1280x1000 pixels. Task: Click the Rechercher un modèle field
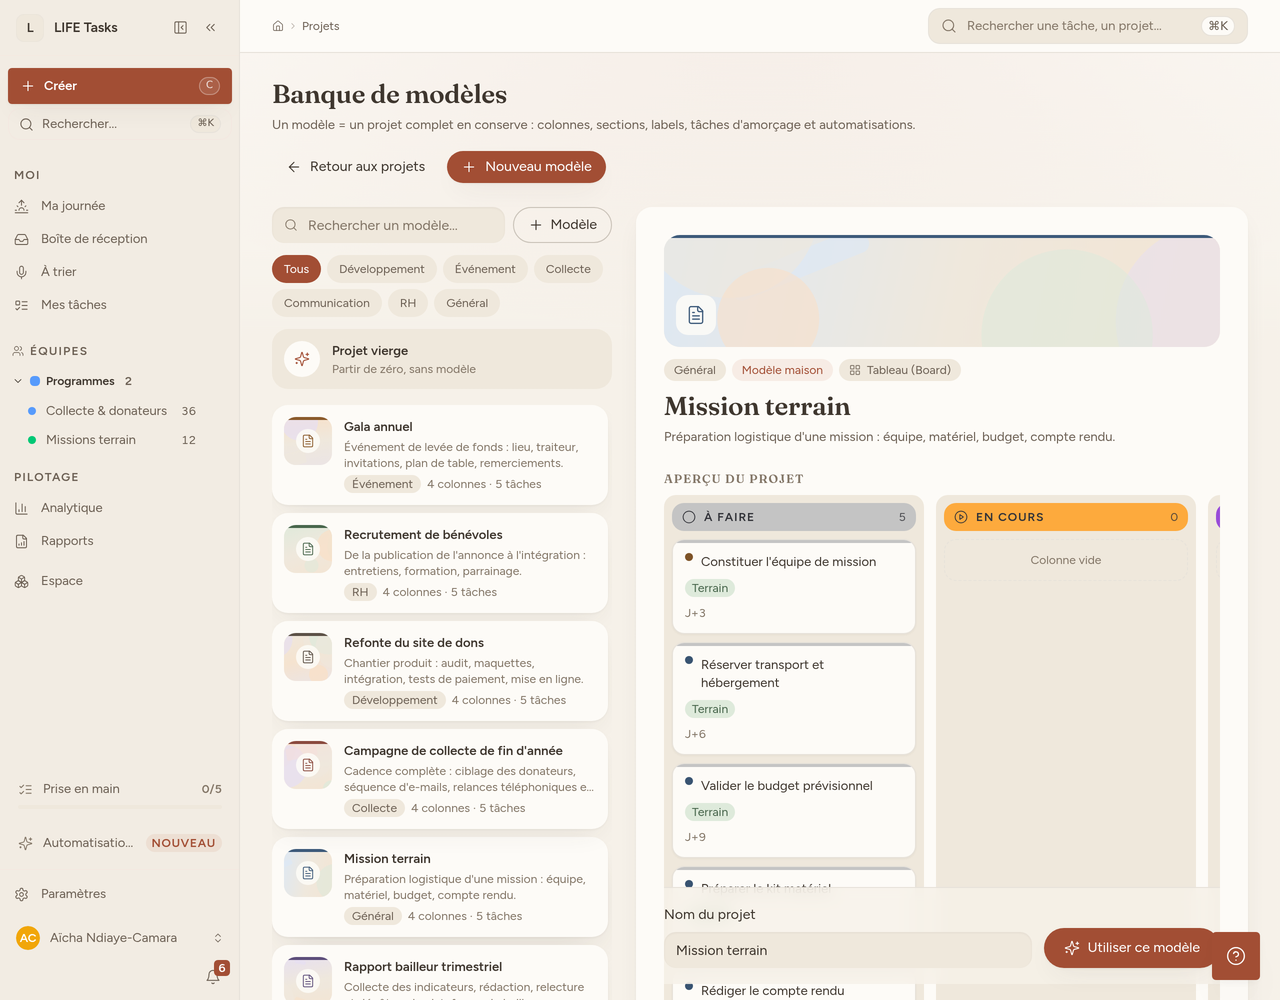389,225
